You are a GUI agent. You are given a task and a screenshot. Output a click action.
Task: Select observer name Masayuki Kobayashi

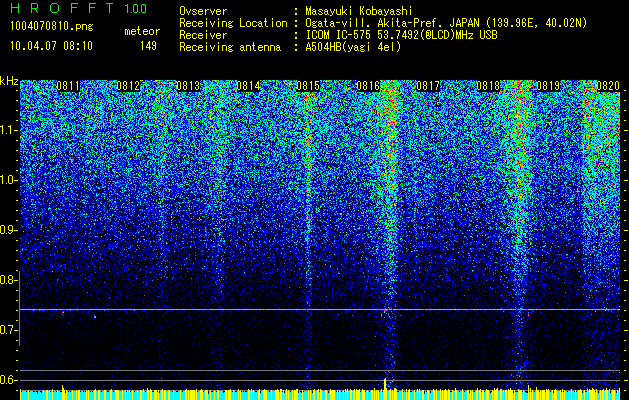(359, 11)
